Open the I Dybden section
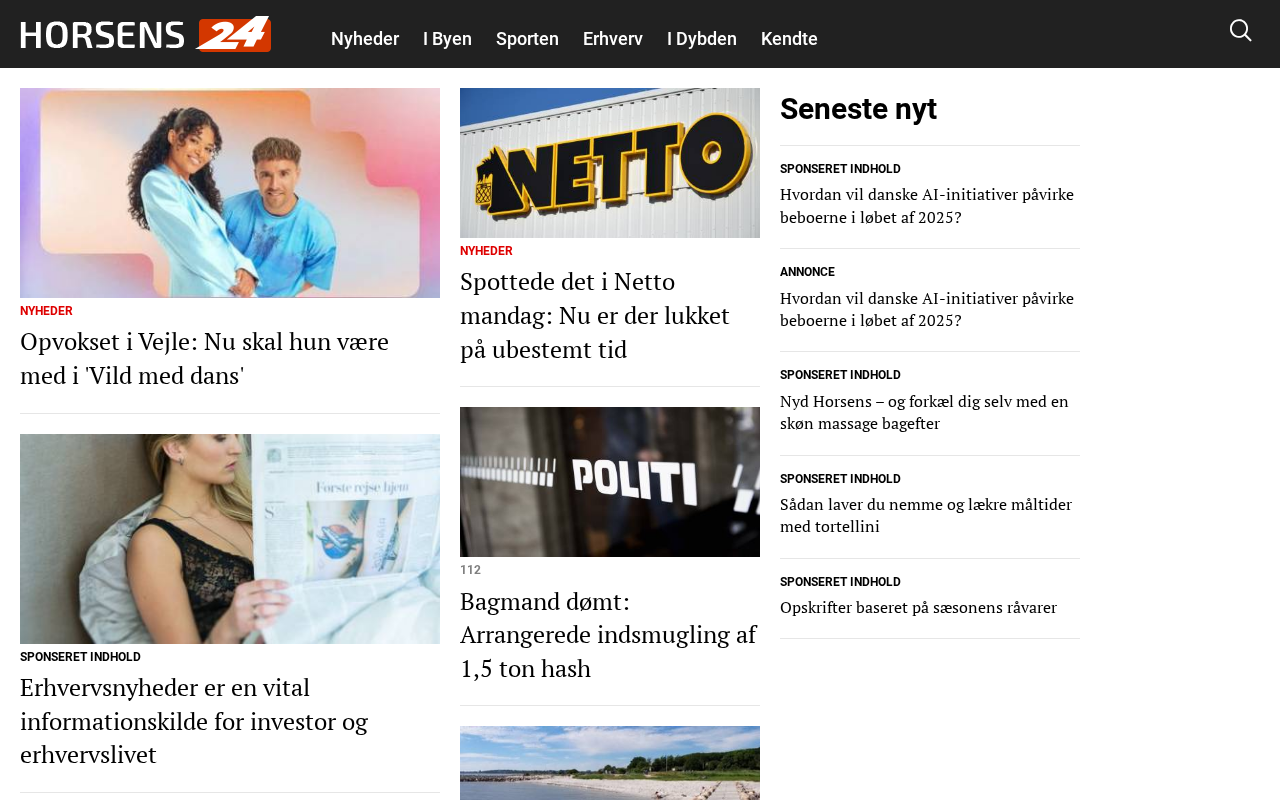This screenshot has width=1280, height=800. (x=702, y=39)
